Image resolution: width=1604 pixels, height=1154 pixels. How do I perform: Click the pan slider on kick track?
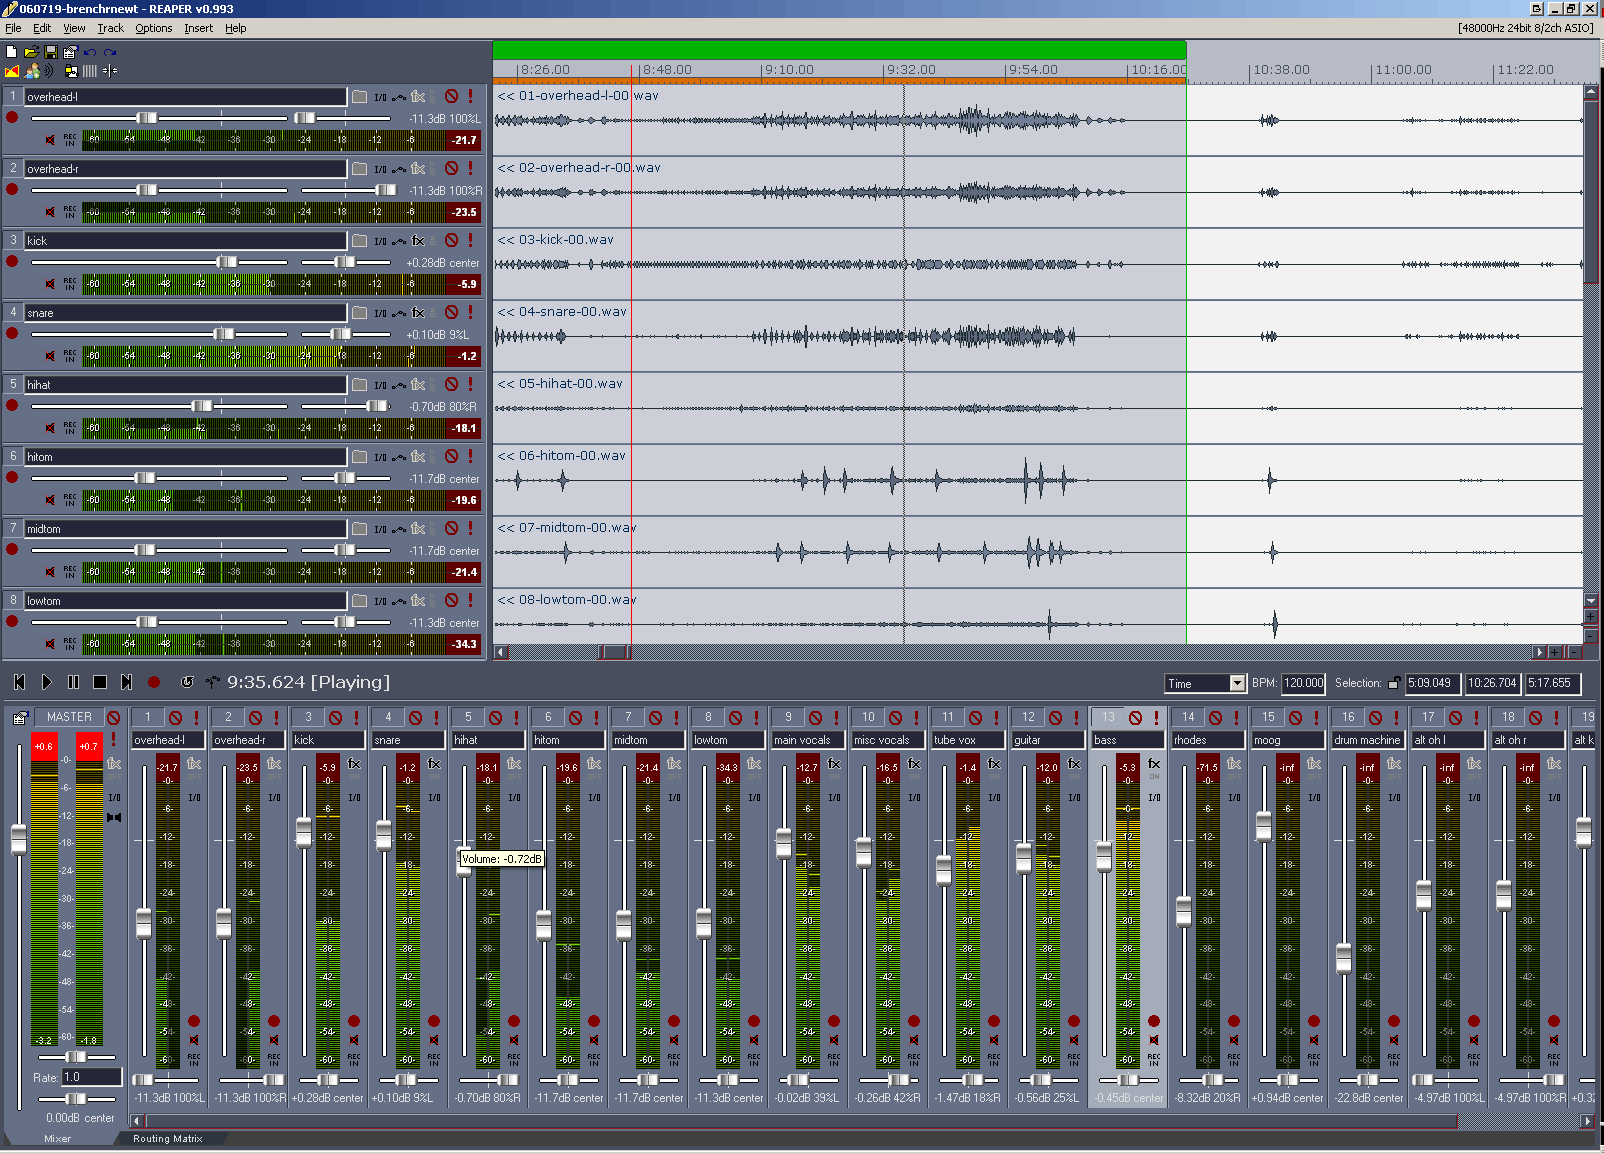click(x=345, y=262)
